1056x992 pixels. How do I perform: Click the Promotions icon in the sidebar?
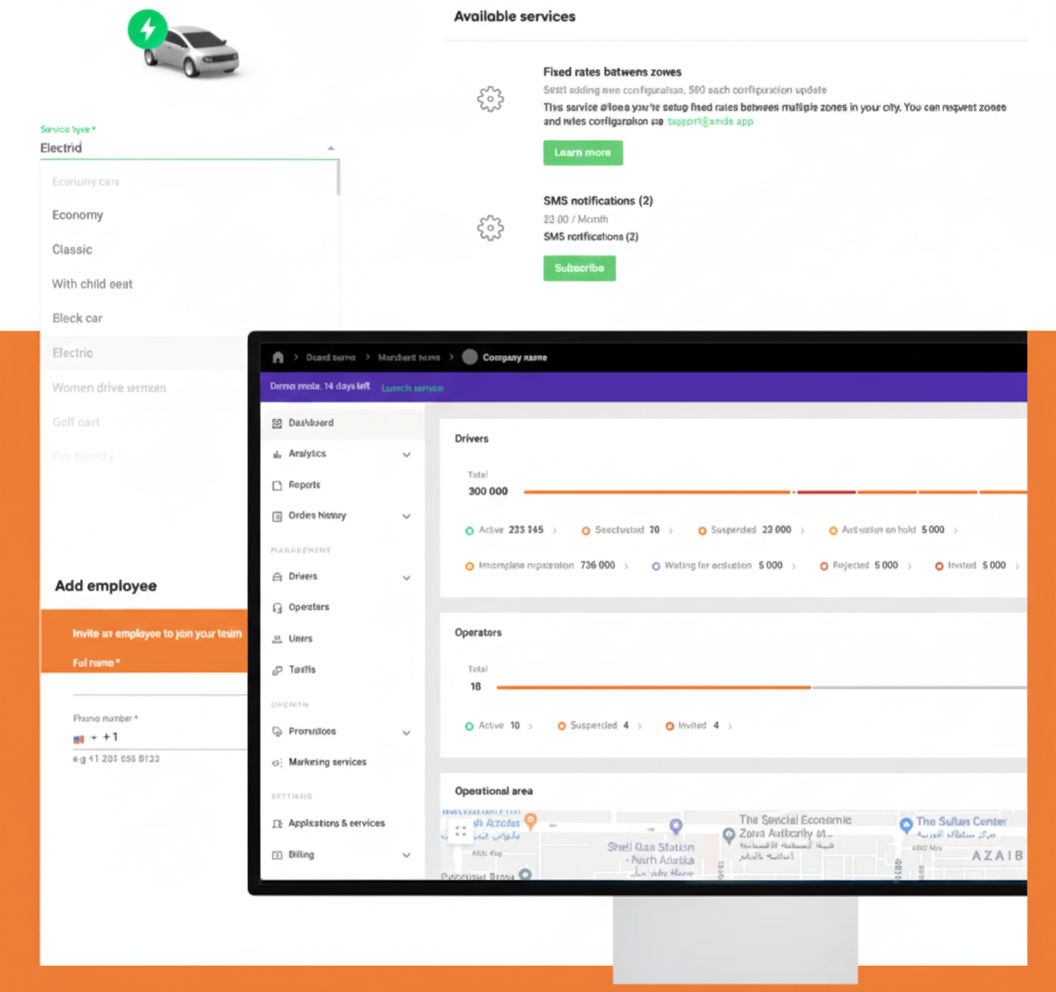click(277, 732)
